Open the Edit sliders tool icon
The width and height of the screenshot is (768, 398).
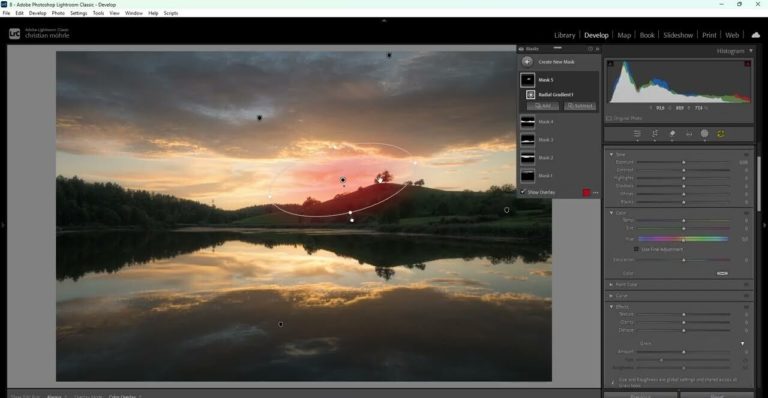(x=637, y=134)
